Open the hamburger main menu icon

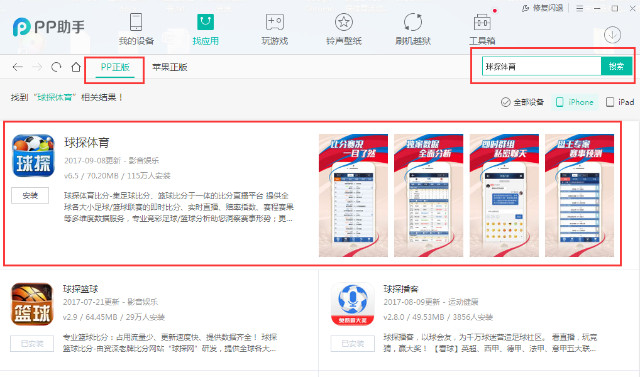click(579, 8)
